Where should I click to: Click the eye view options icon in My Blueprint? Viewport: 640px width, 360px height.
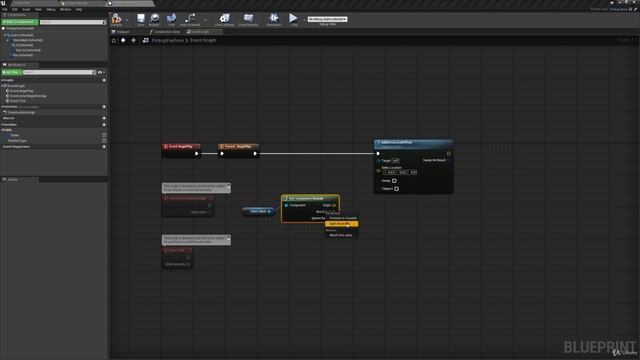pyautogui.click(x=100, y=72)
